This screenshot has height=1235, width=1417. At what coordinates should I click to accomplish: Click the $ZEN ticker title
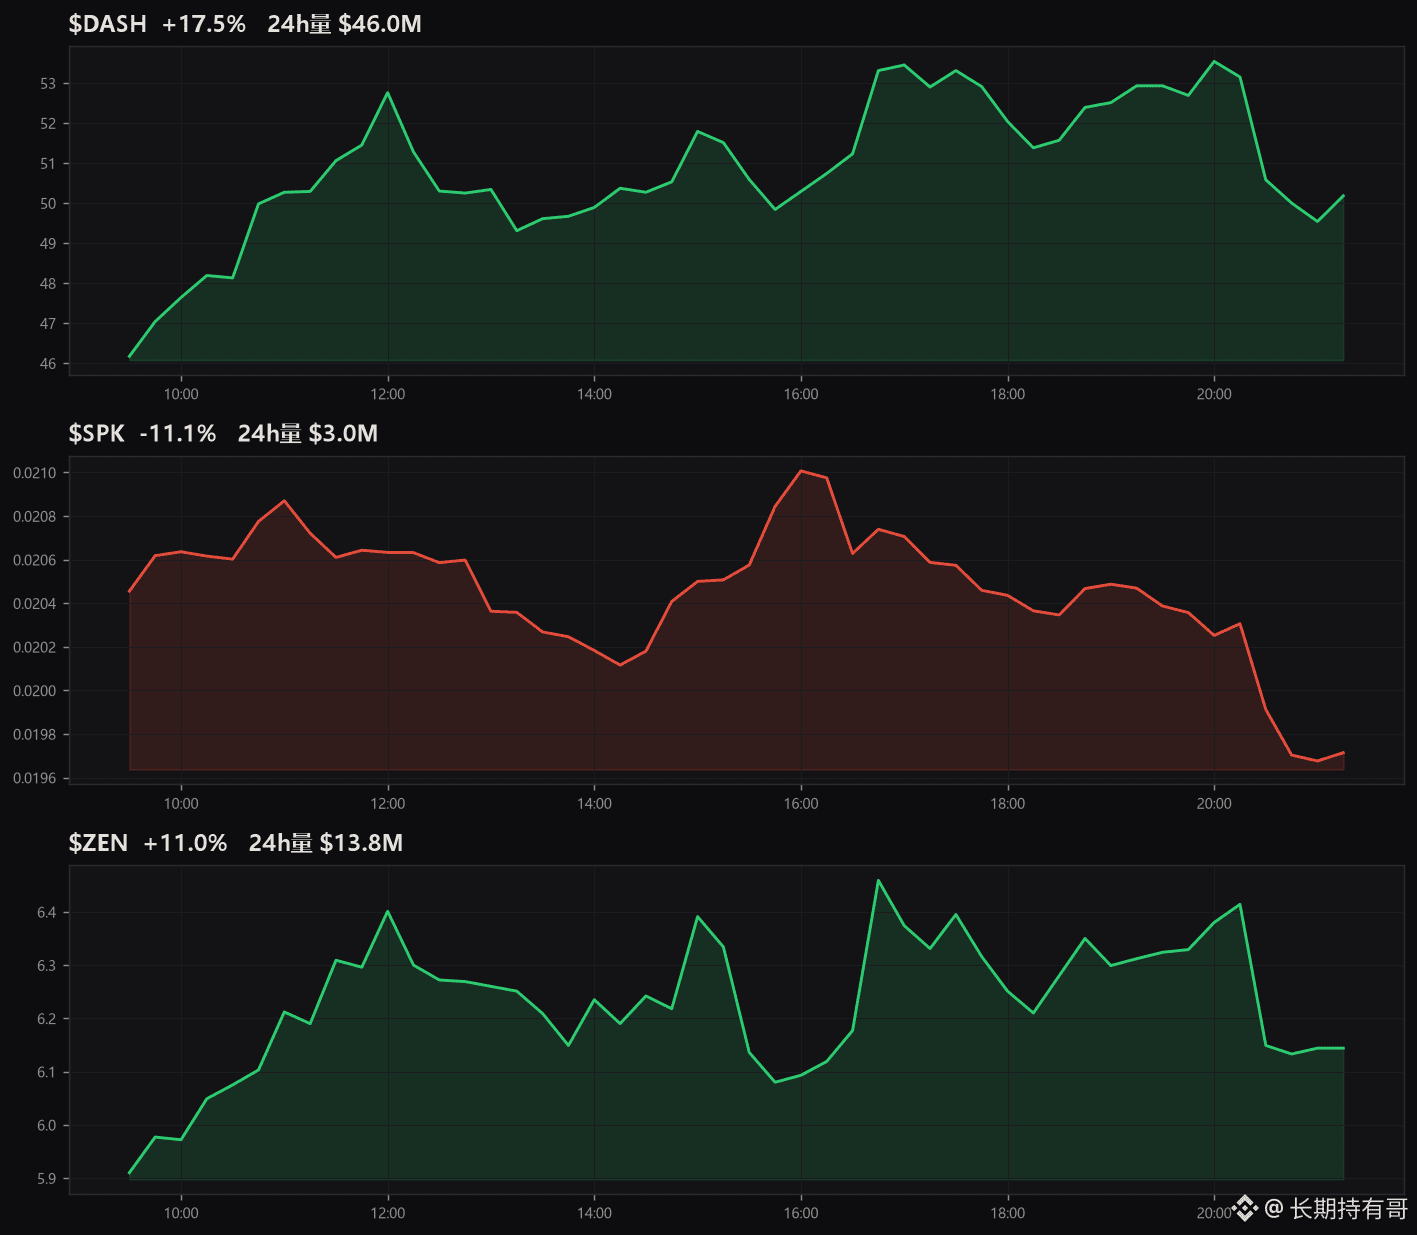pyautogui.click(x=98, y=843)
